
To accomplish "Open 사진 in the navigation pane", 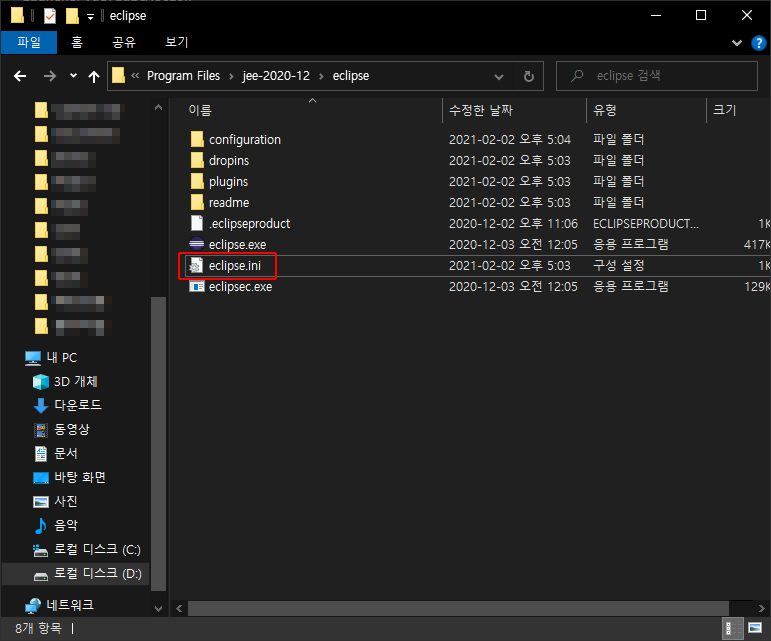I will (x=56, y=501).
